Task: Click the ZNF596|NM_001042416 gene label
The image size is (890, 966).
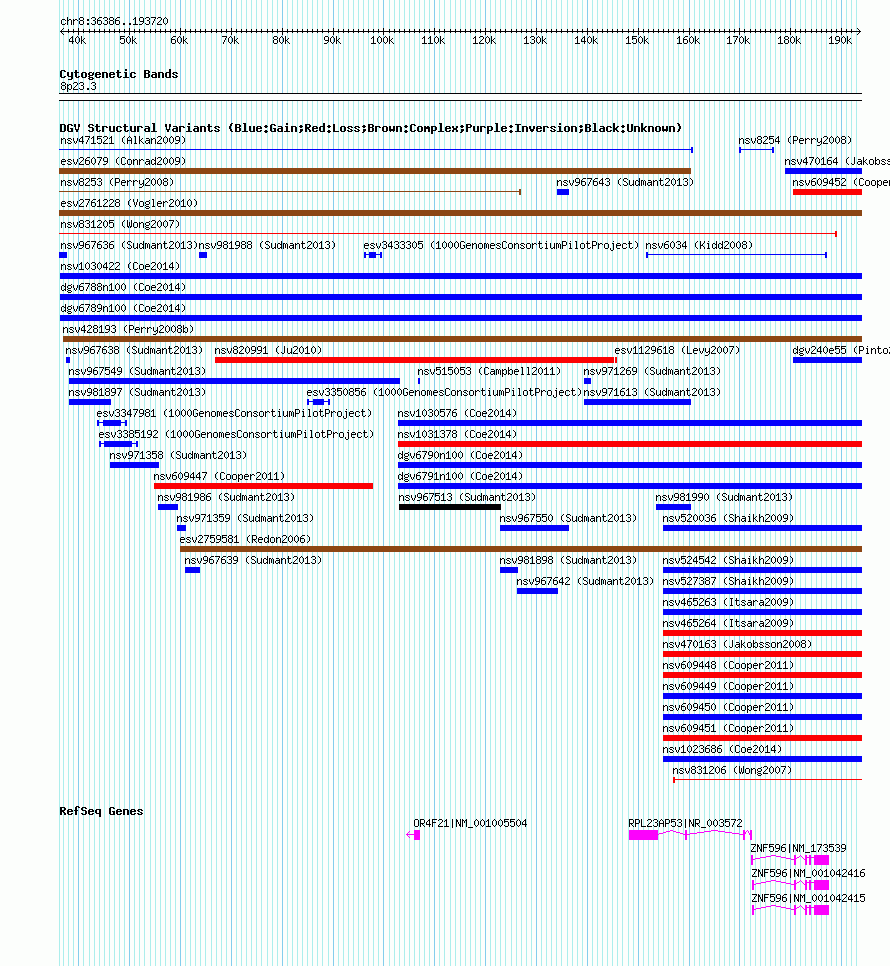Action: (x=808, y=872)
